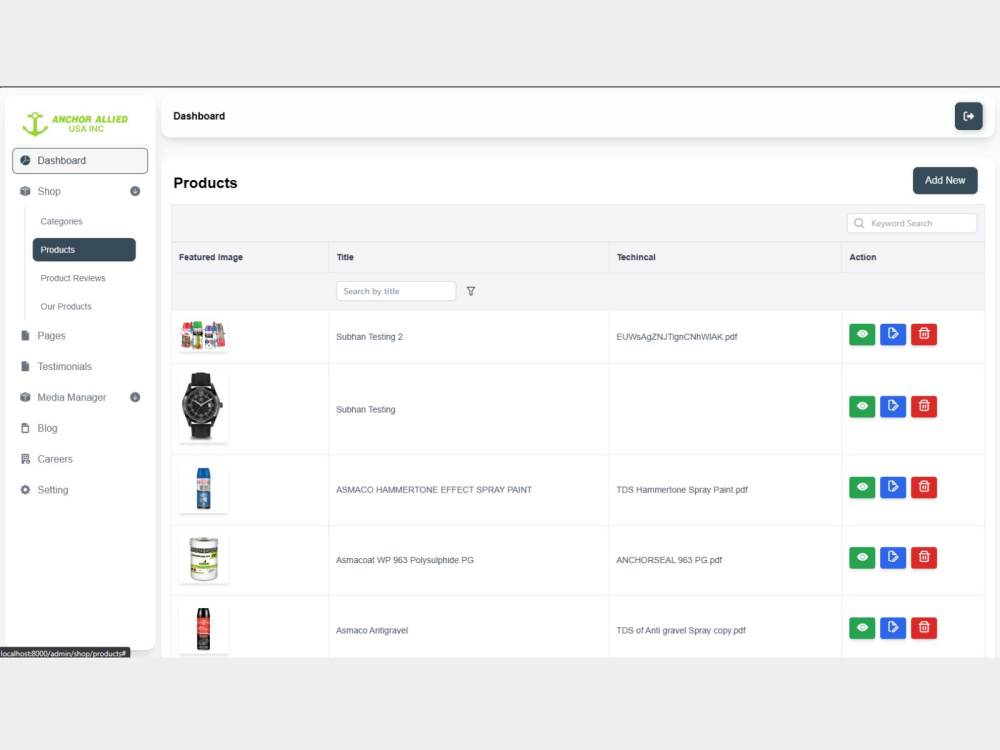Click the Subhan Testing 2 title
The height and width of the screenshot is (750, 1000).
click(369, 337)
